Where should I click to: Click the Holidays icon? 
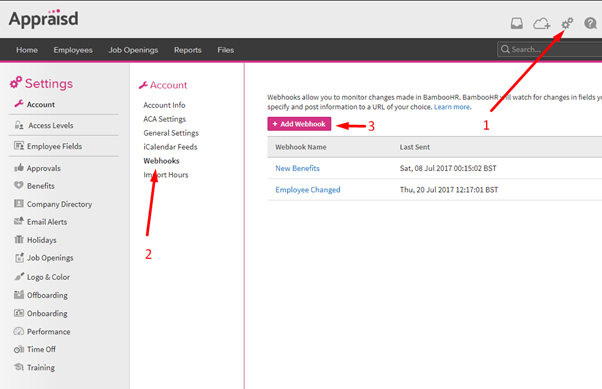[19, 239]
